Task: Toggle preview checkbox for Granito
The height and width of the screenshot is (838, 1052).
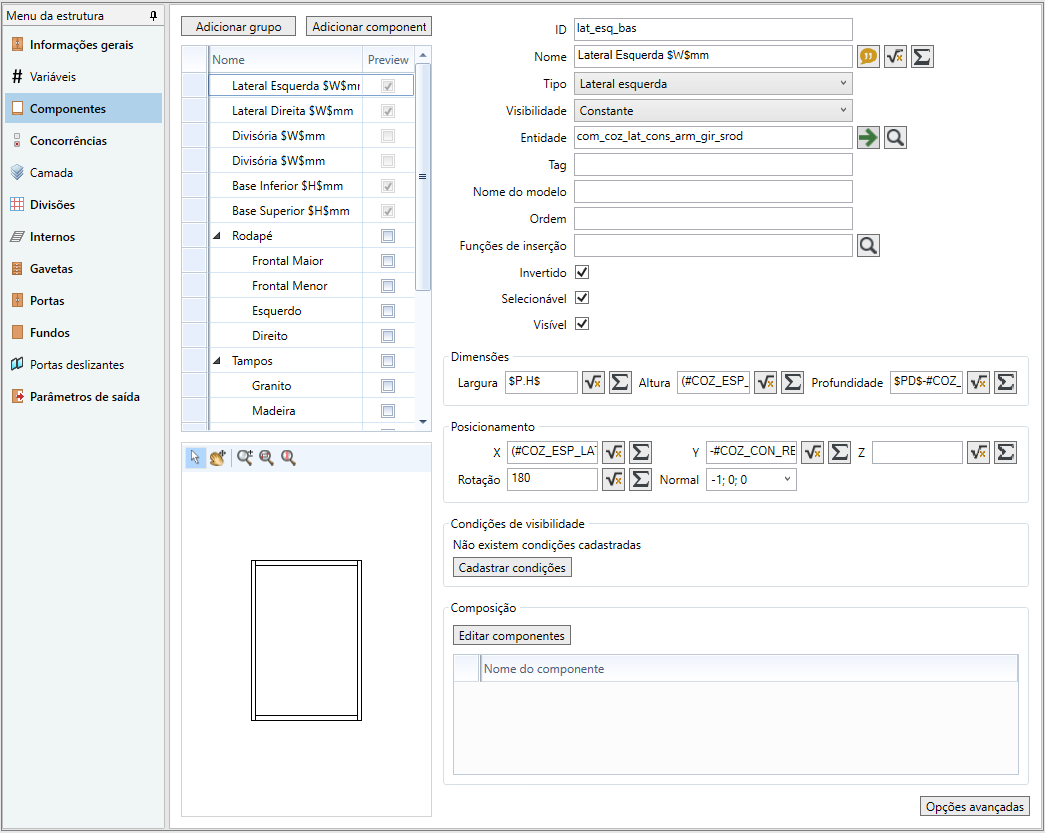Action: 388,386
